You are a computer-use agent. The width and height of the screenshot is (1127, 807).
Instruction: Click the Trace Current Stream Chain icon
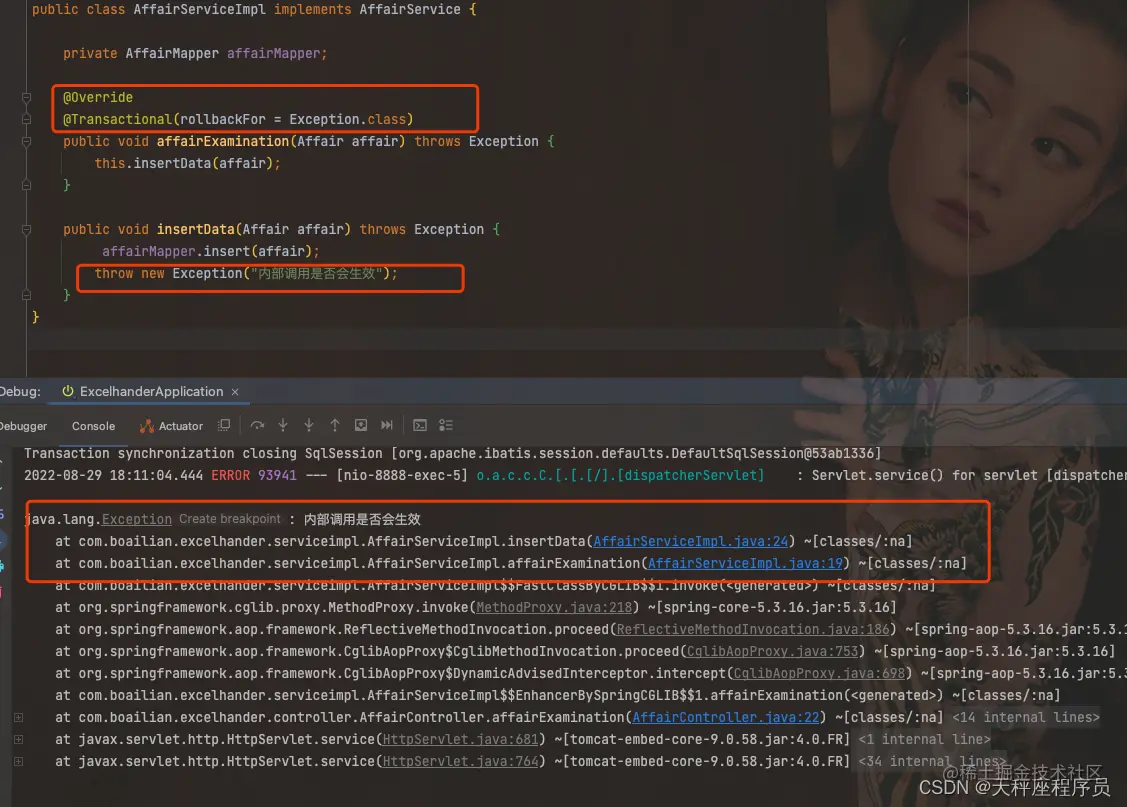[x=446, y=425]
